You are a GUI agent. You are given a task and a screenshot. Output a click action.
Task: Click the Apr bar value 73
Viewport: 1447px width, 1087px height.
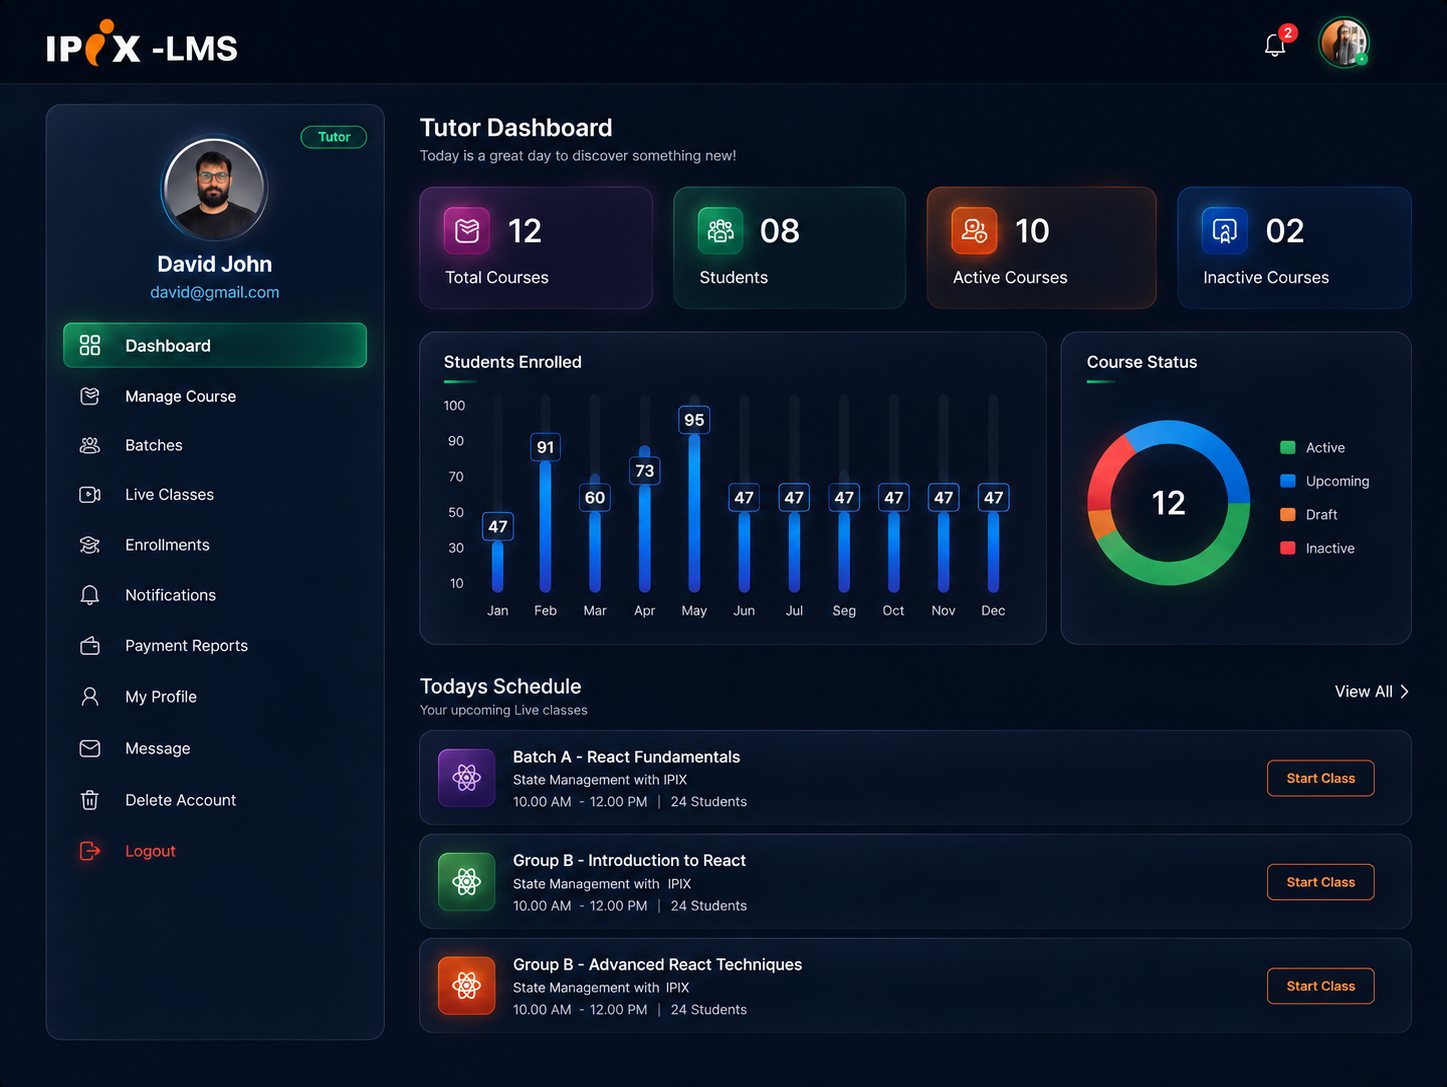pyautogui.click(x=645, y=471)
